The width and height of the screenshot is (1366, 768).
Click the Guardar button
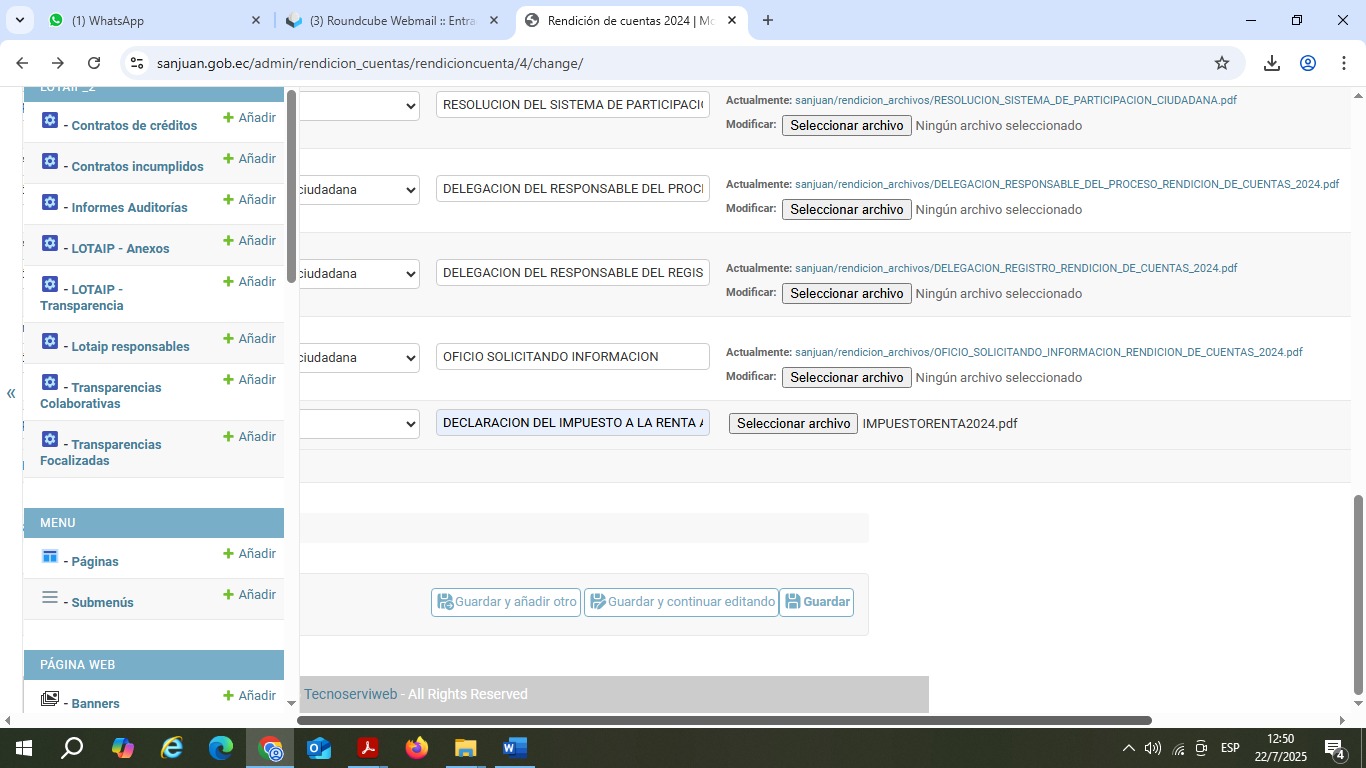[x=816, y=602]
